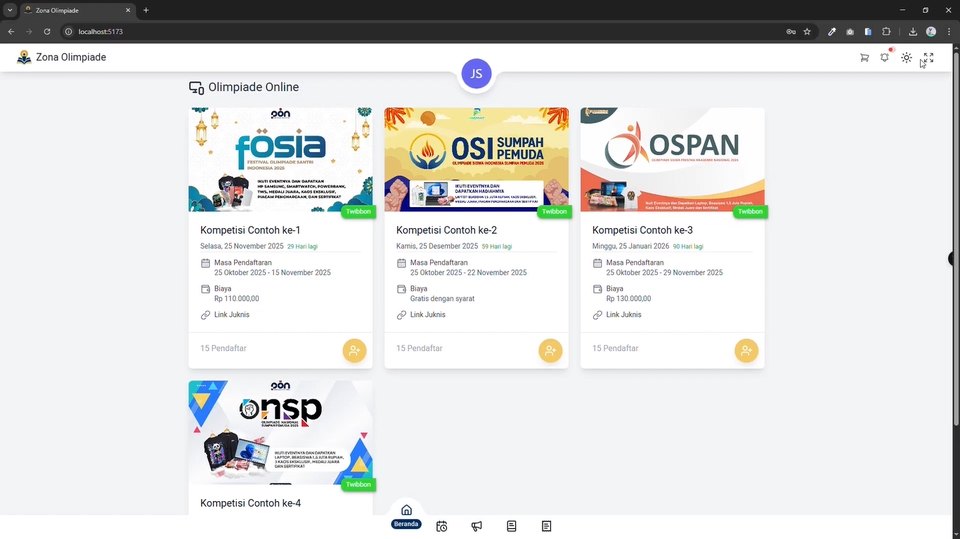Click title Kompetisi Contoh ke-1
The height and width of the screenshot is (539, 960).
coord(250,230)
